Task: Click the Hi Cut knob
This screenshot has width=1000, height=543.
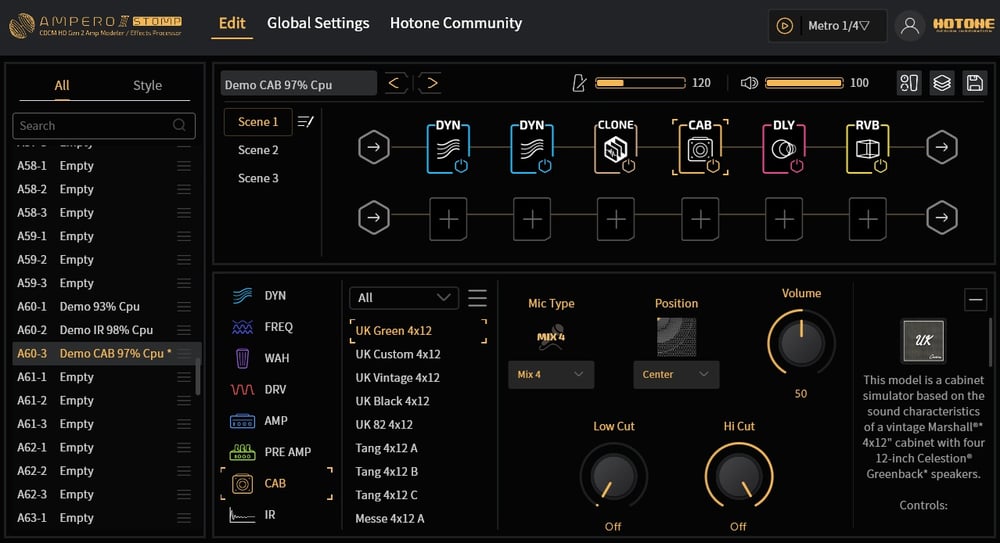Action: click(x=739, y=475)
